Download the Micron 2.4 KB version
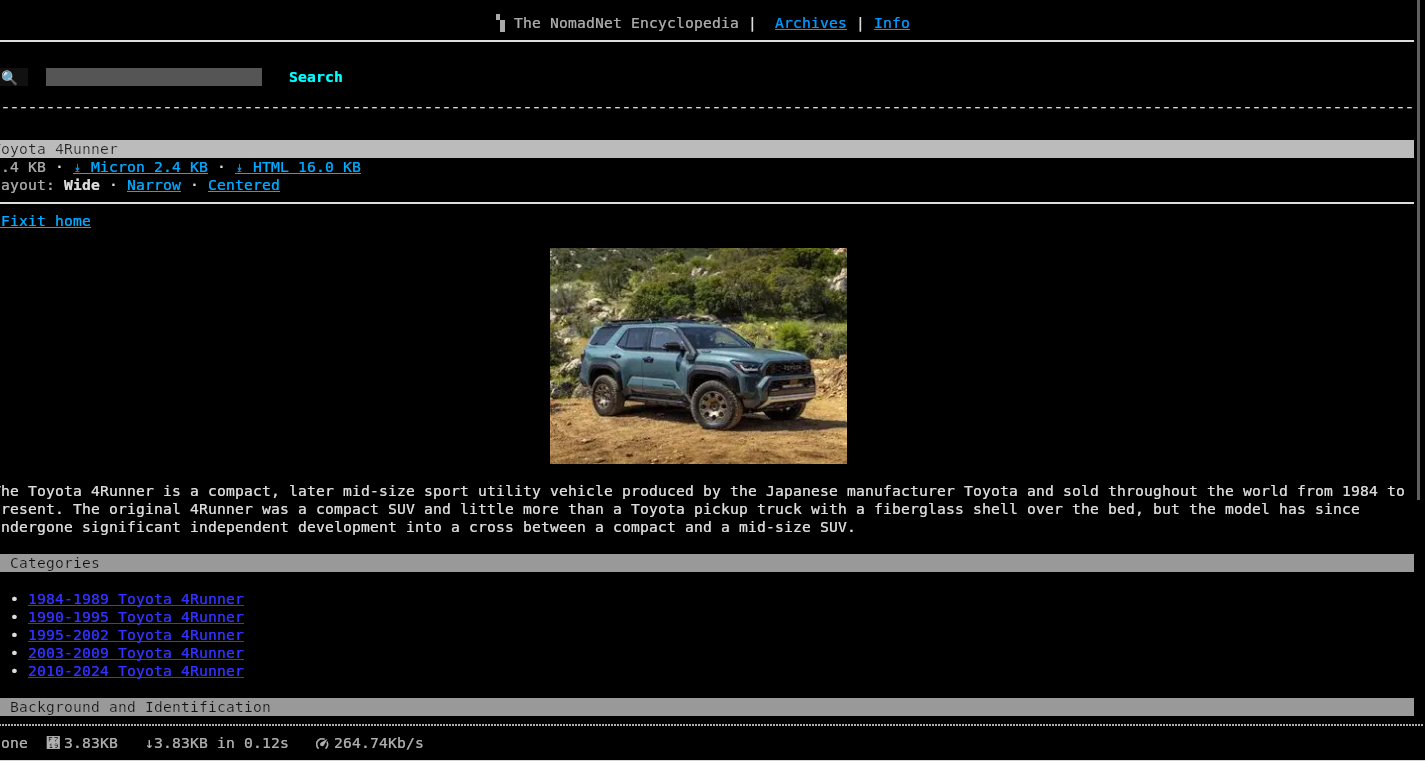1425x761 pixels. (x=141, y=167)
